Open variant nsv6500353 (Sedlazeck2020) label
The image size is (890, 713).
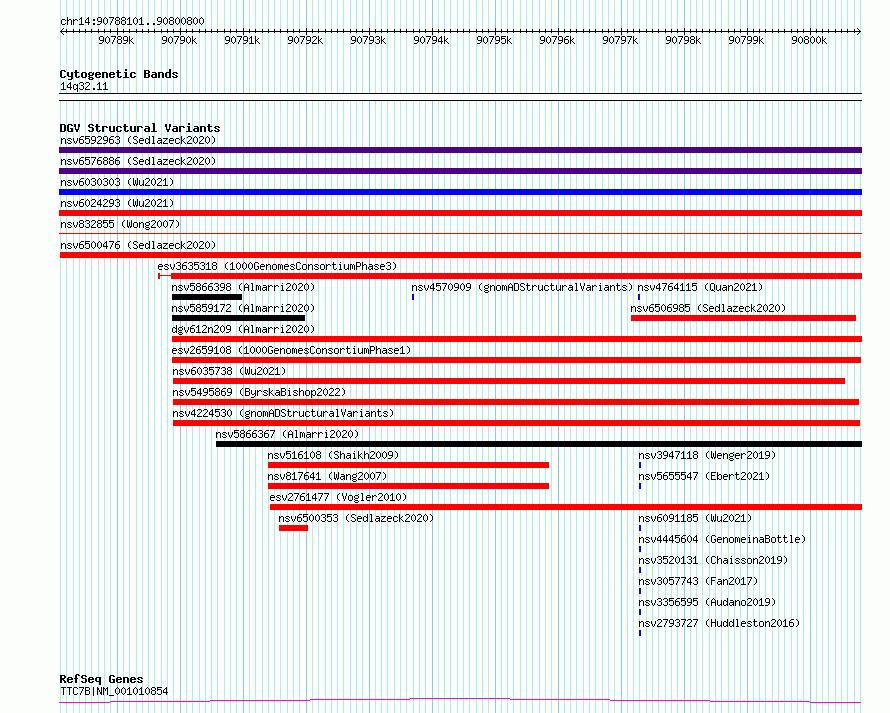(x=356, y=518)
